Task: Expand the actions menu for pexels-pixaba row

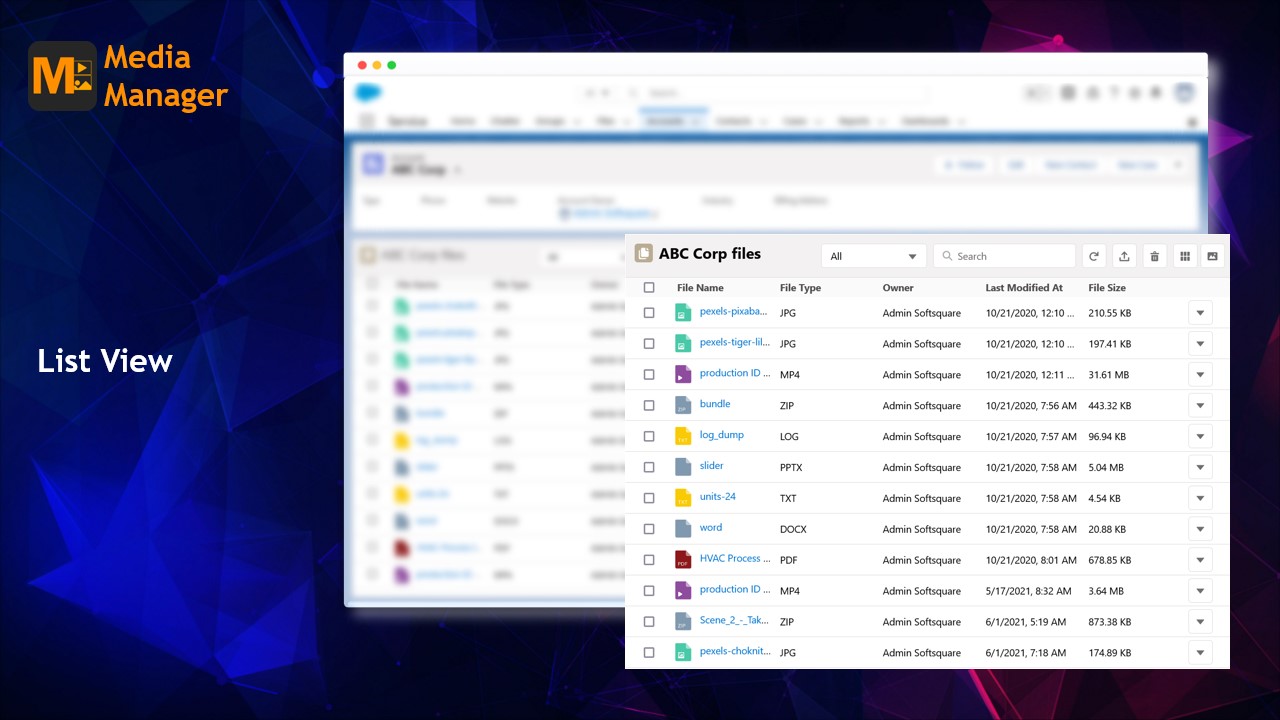Action: tap(1200, 312)
